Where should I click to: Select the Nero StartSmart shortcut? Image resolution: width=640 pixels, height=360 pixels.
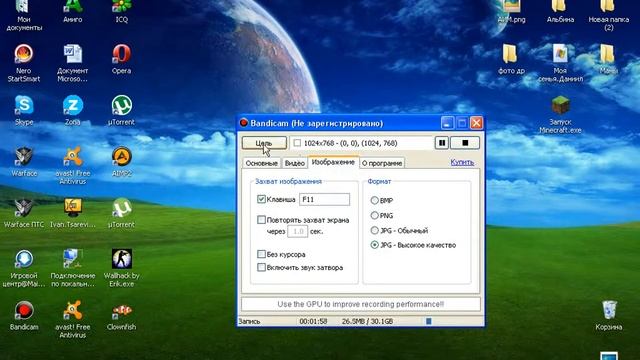pos(24,54)
